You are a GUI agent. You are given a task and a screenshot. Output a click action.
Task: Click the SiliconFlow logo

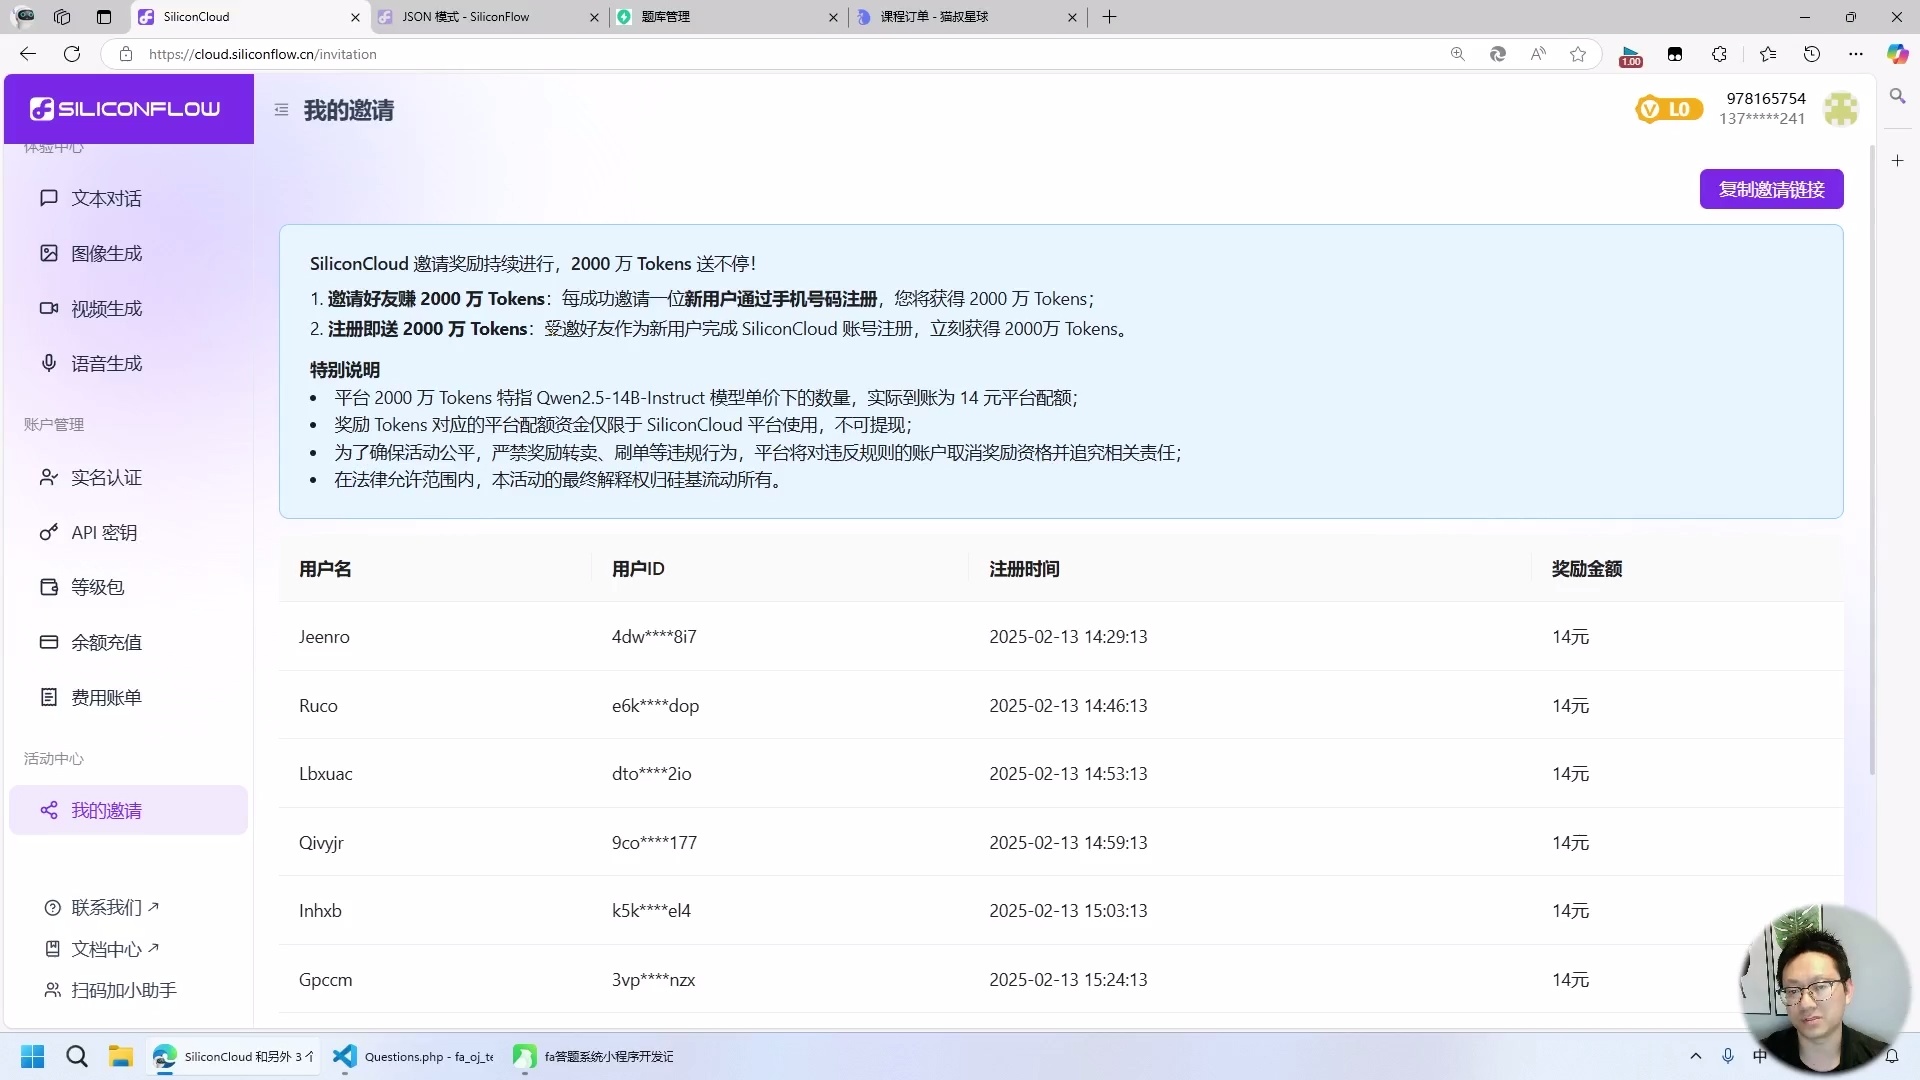pyautogui.click(x=126, y=109)
